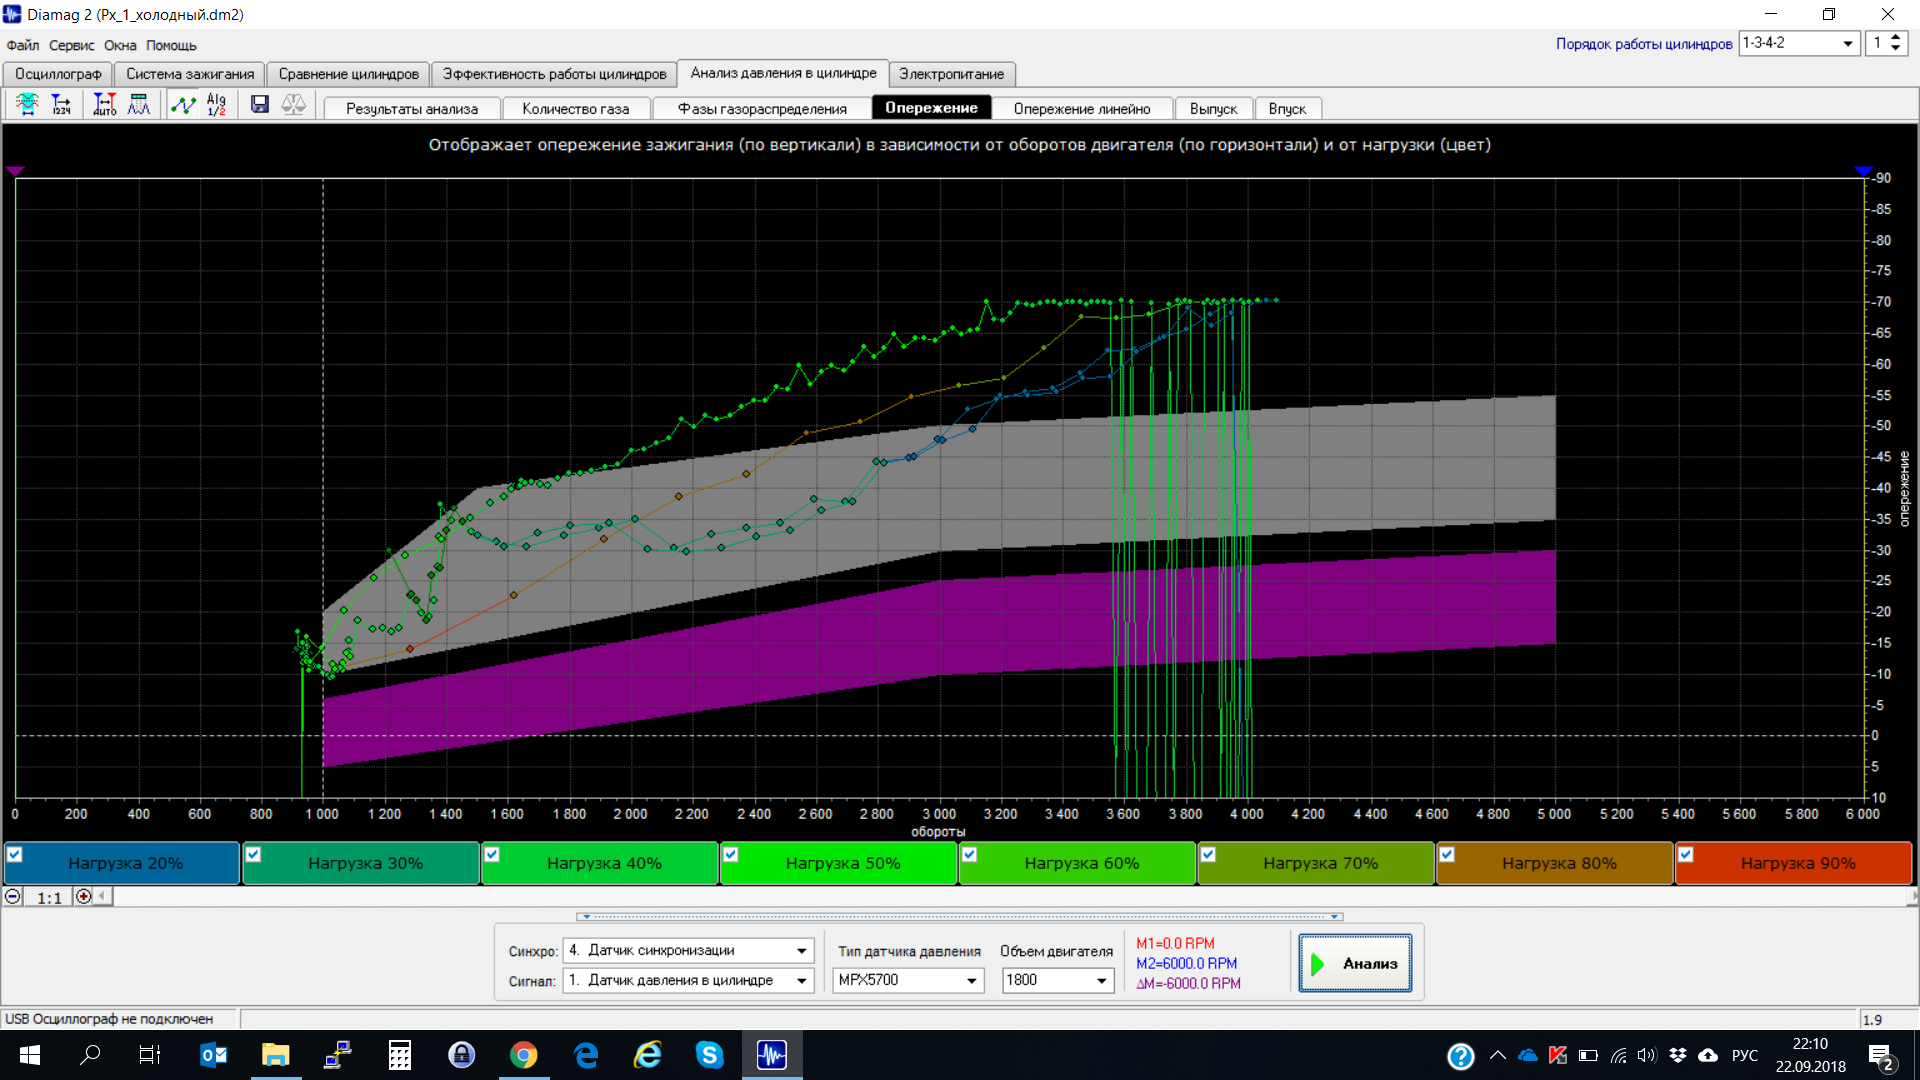Open the cylinder firing order 1-3-4-2 dropdown
1920x1080 pixels.
coord(1799,43)
